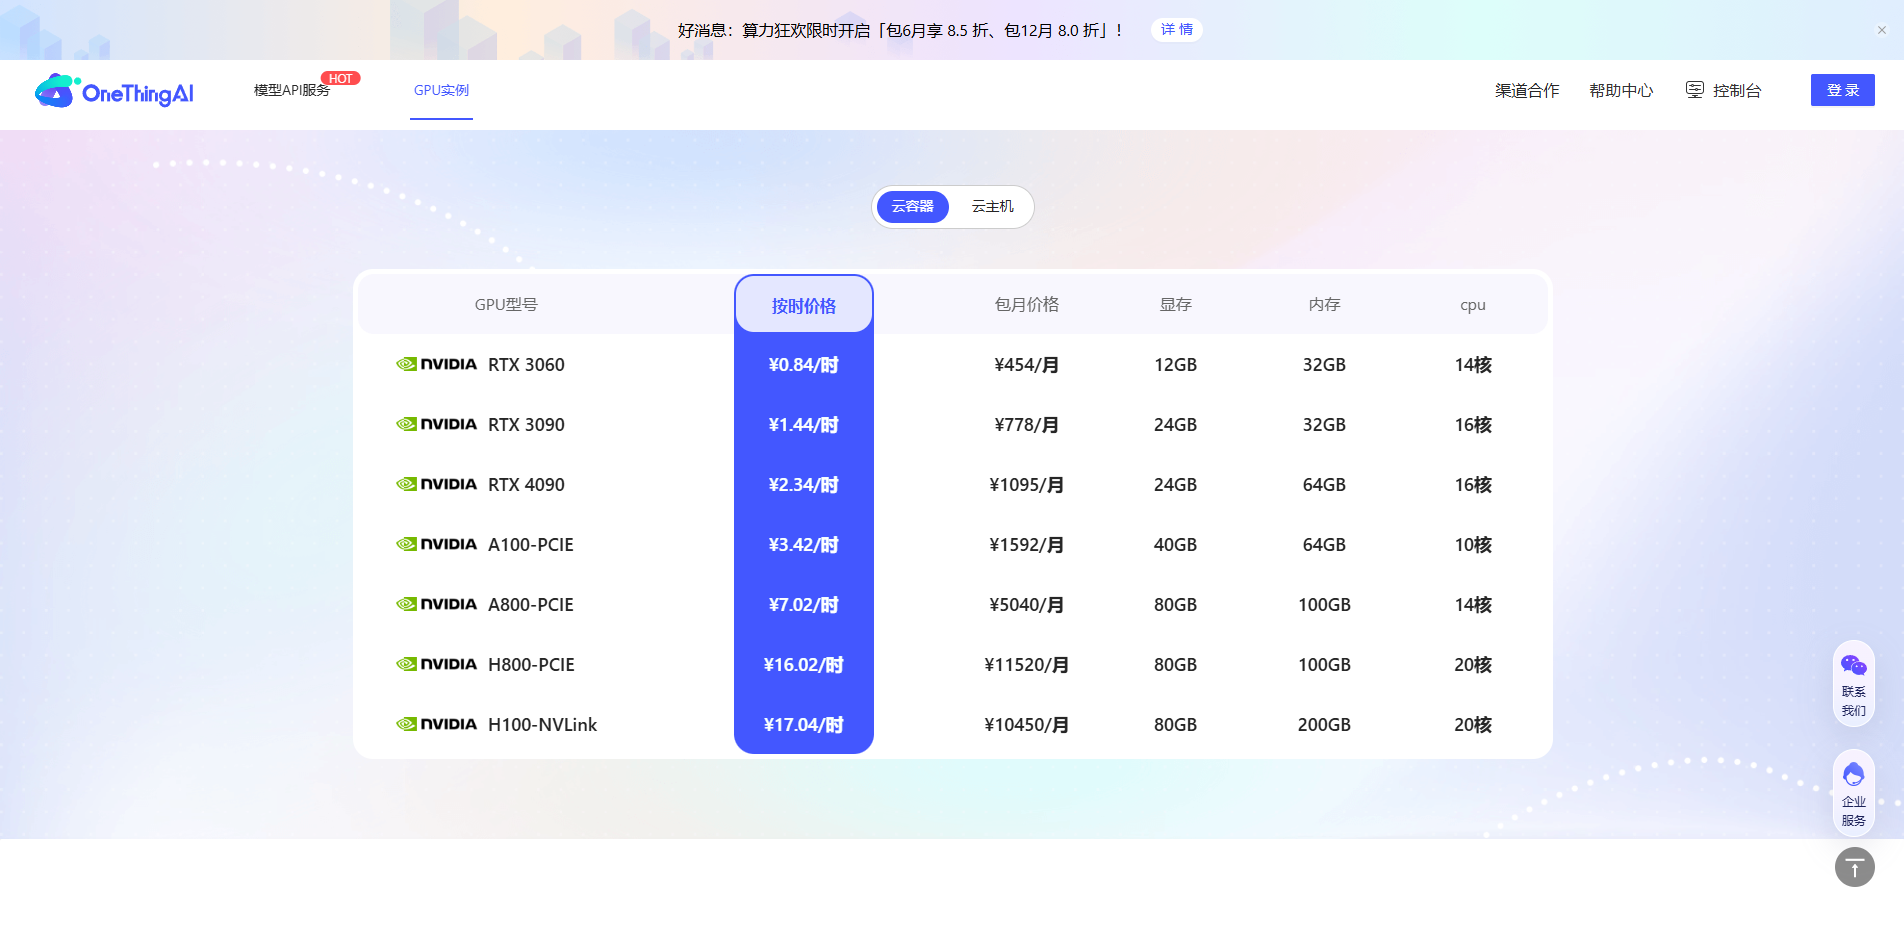Click the ¥16.02/时 hourly price
Screen dimensions: 1904x937
pos(804,665)
